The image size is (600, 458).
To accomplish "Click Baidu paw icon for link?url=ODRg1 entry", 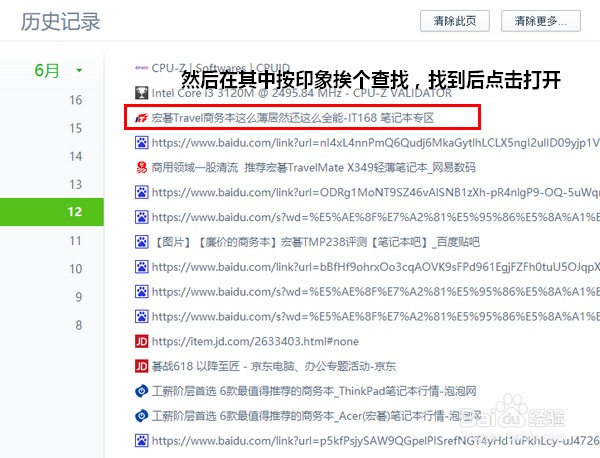I will click(x=141, y=192).
